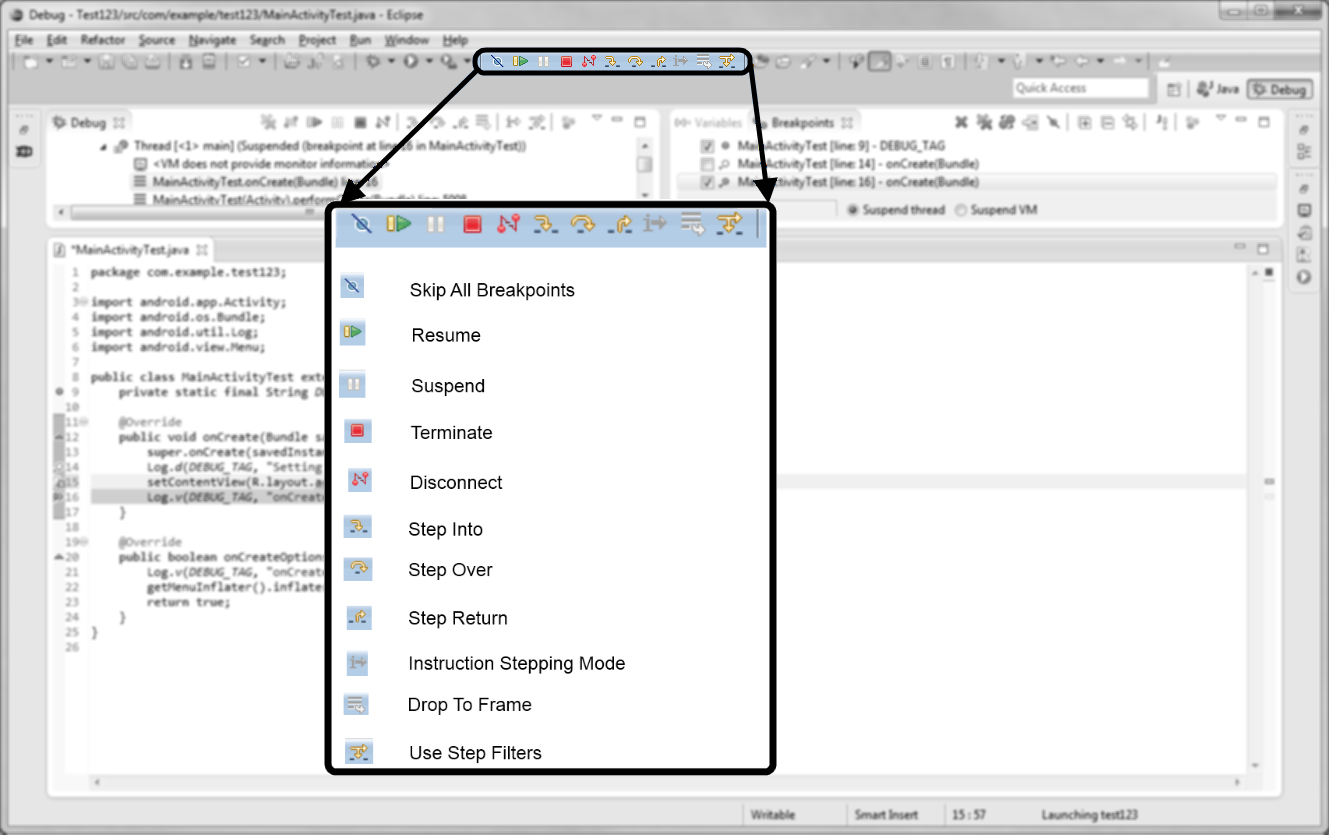The image size is (1329, 835).
Task: Click 'import android.util.Log;' line
Action: click(x=175, y=332)
